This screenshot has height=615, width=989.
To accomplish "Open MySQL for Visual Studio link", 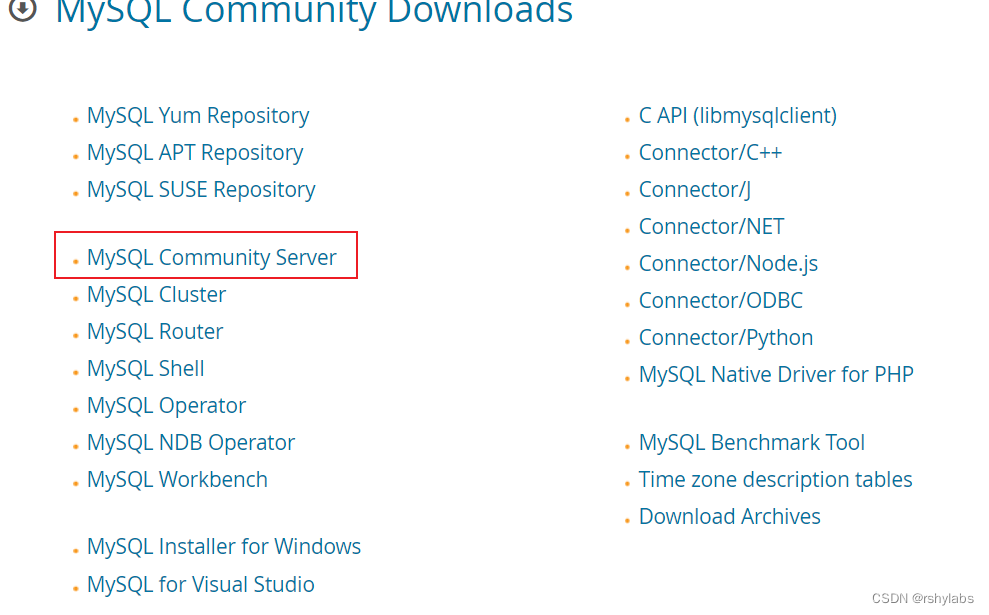I will click(201, 585).
